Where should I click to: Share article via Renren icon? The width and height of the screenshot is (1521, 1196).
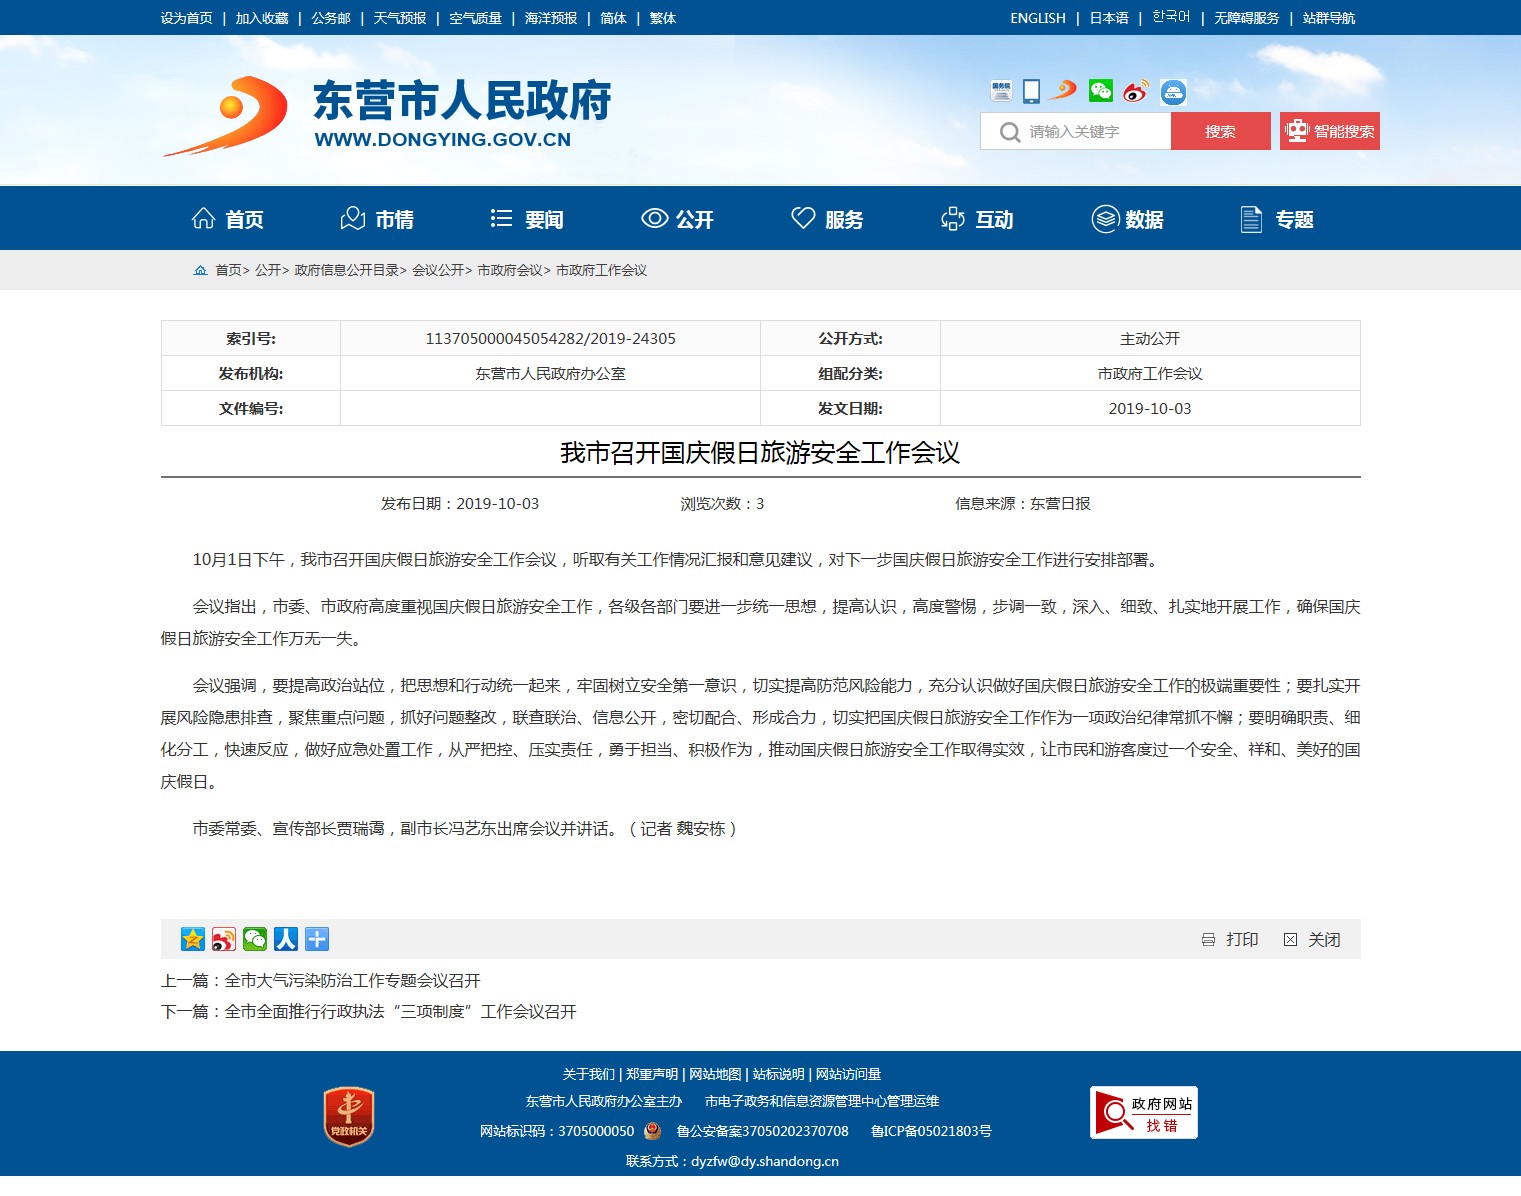pyautogui.click(x=286, y=939)
